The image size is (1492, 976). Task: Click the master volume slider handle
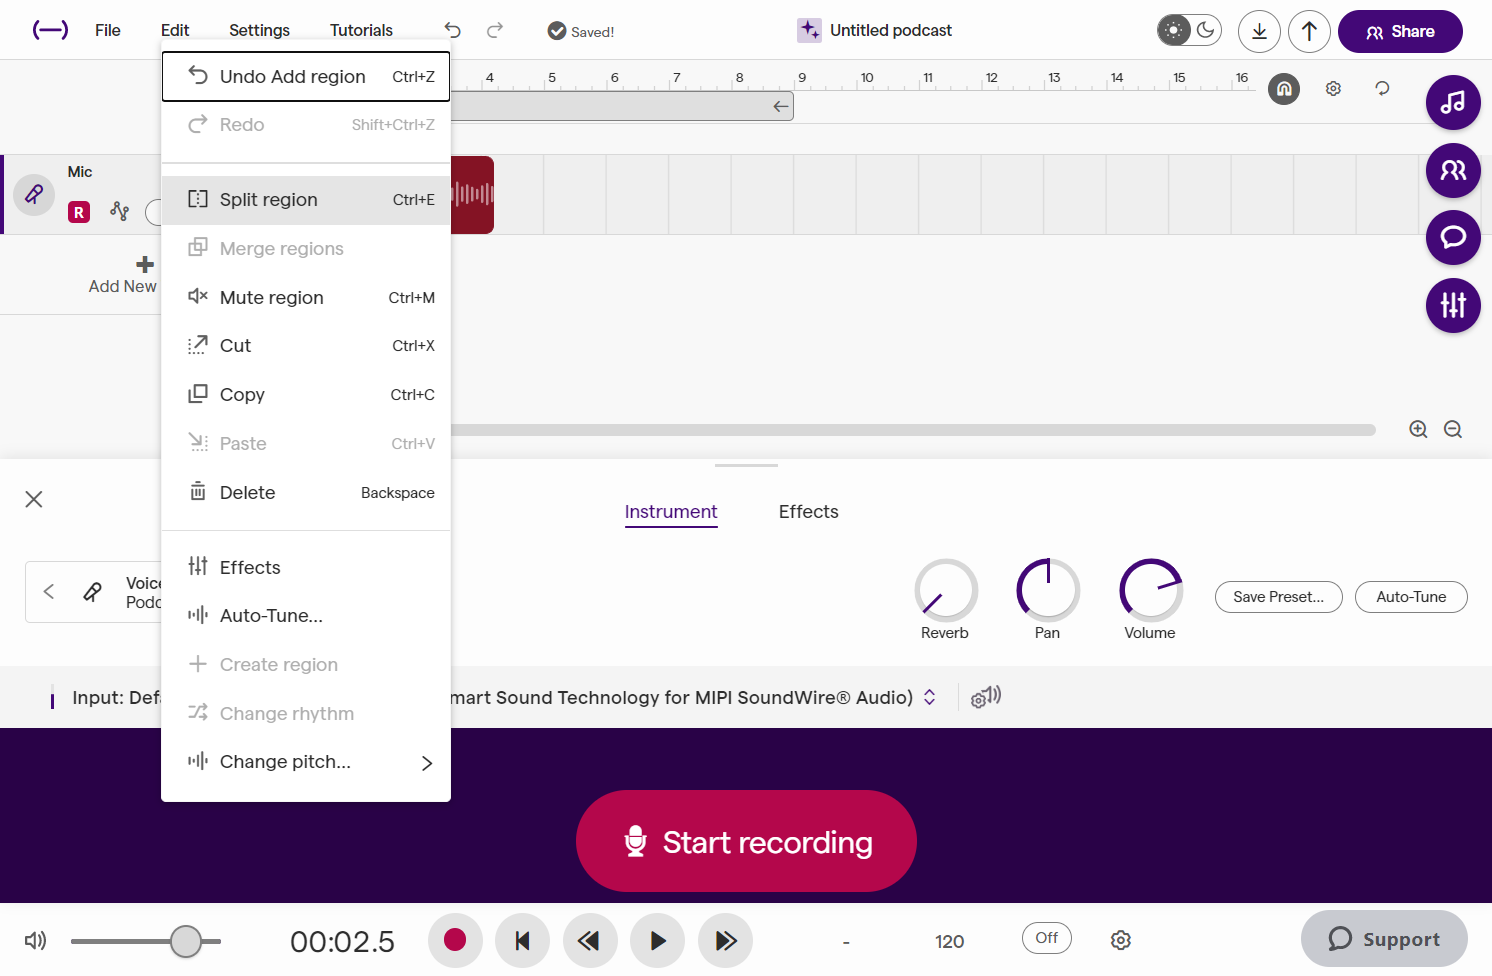point(186,941)
